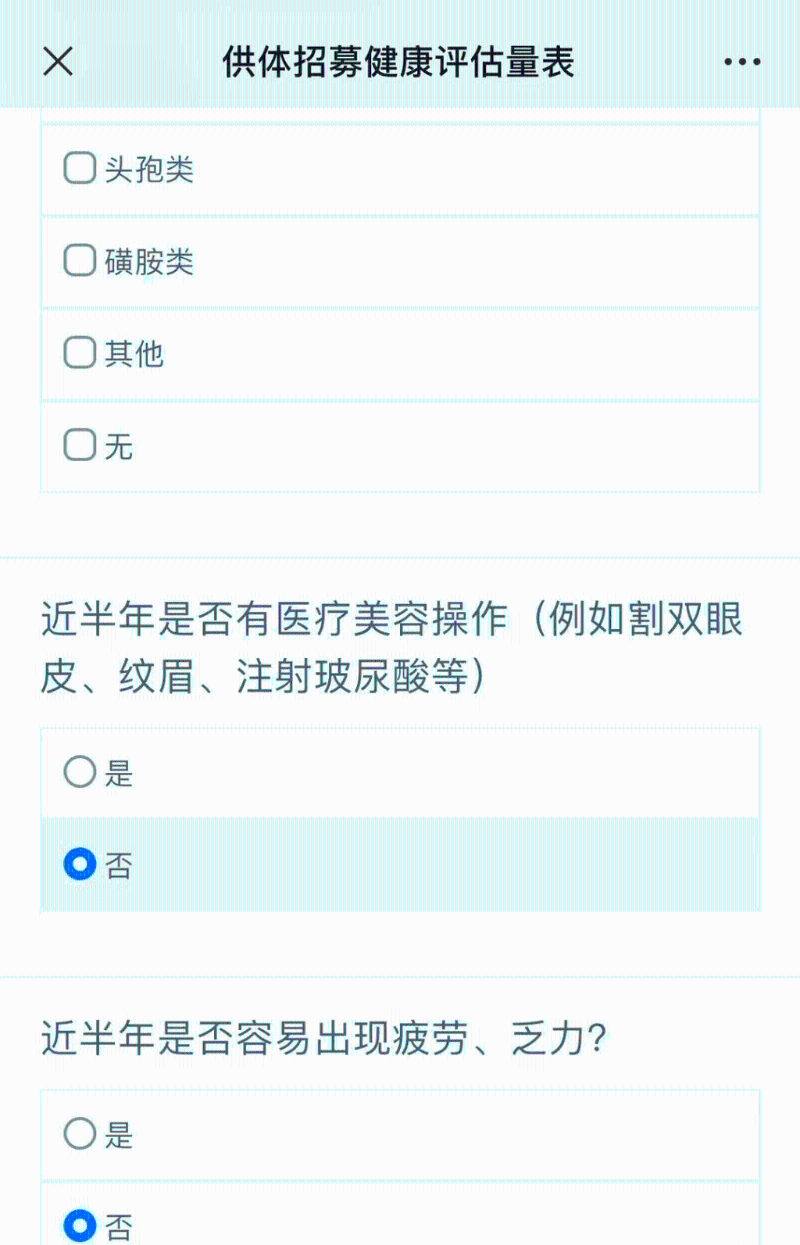
Task: Select 是 for the medical cosmetic question
Action: pyautogui.click(x=78, y=771)
